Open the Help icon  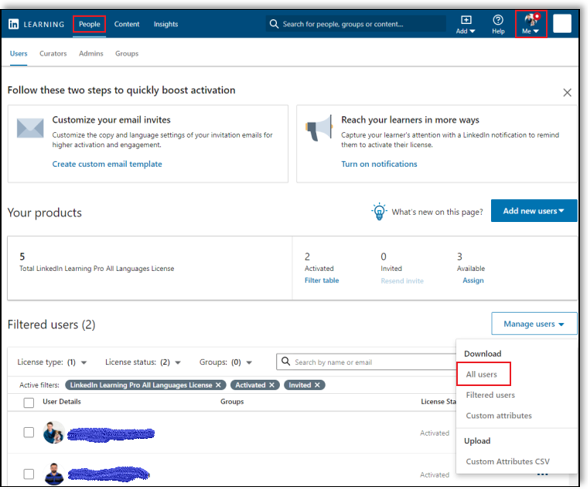coord(498,25)
